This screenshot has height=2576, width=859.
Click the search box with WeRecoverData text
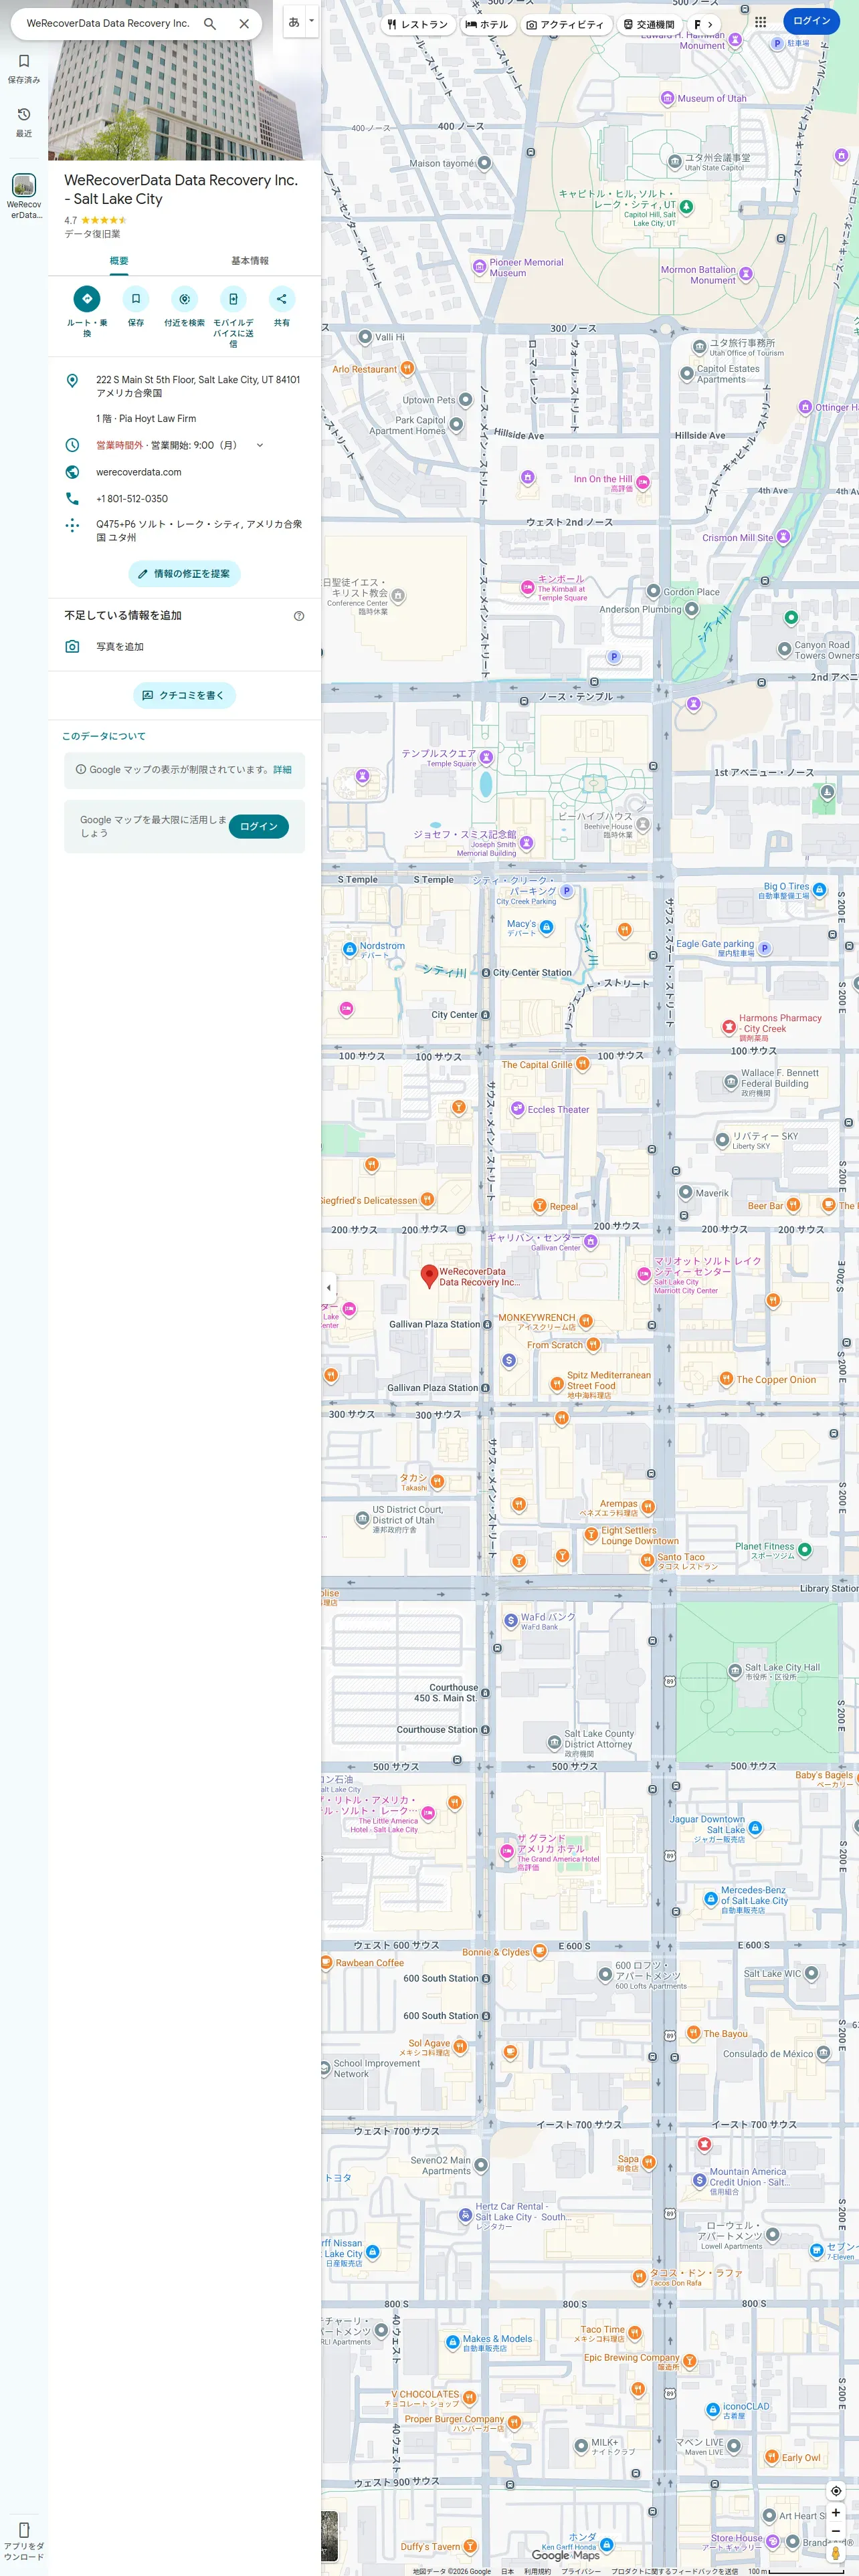tap(108, 23)
